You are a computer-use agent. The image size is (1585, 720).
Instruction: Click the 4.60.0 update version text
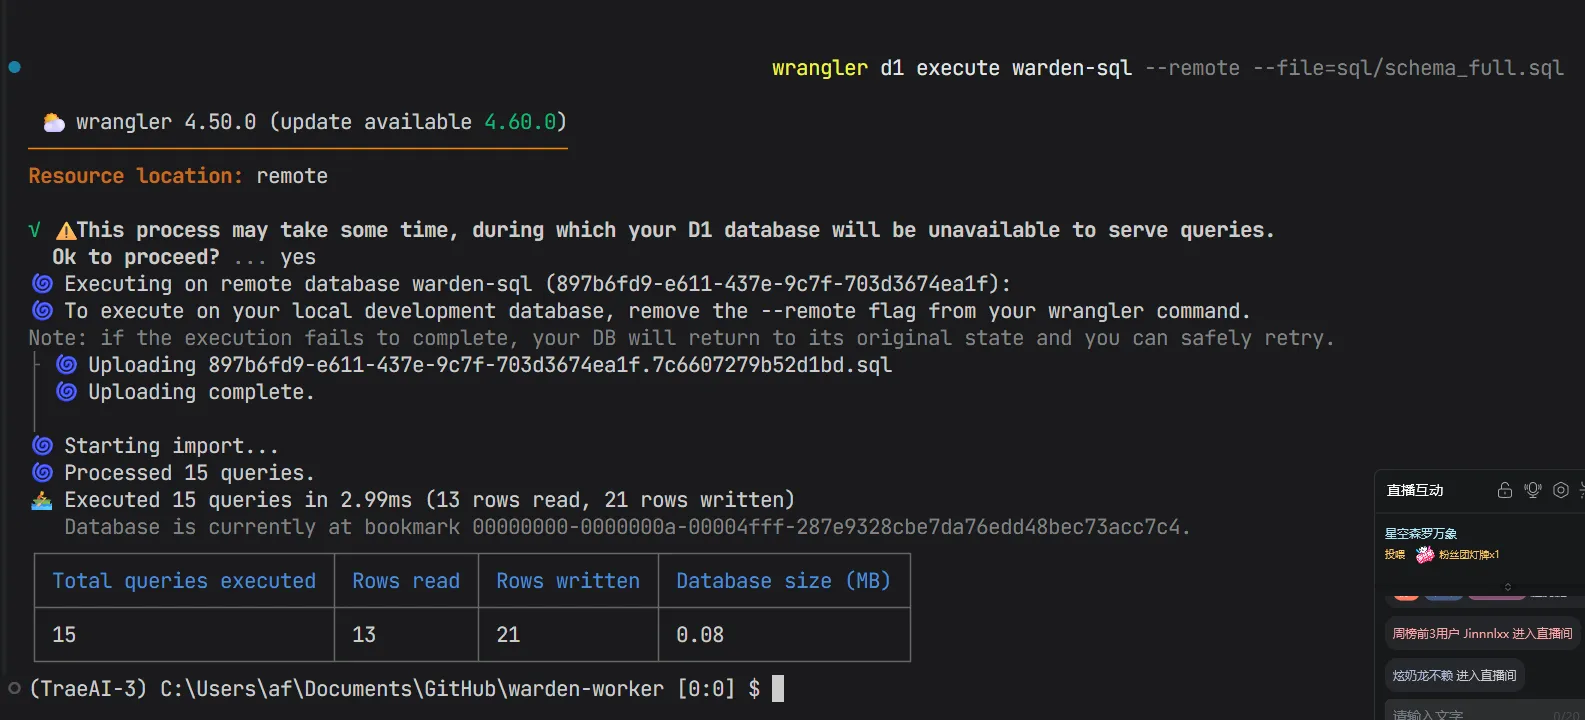click(x=520, y=122)
